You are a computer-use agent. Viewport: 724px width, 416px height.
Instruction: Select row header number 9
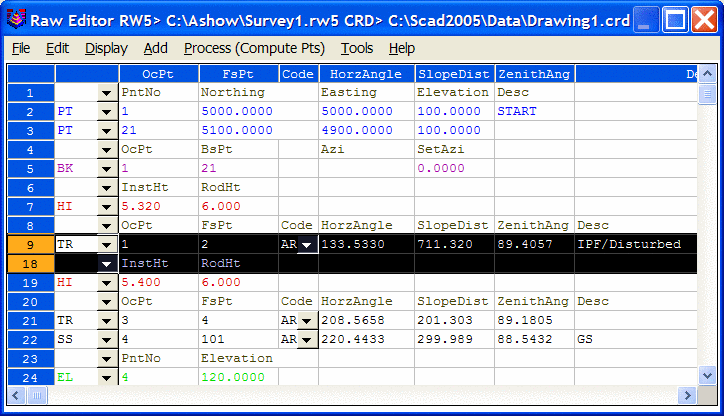pyautogui.click(x=30, y=244)
